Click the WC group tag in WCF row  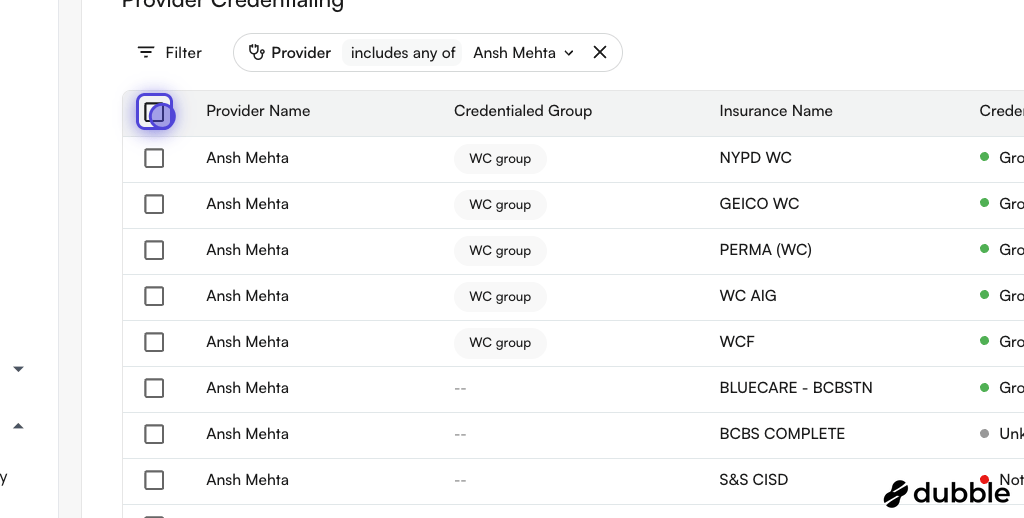[500, 342]
